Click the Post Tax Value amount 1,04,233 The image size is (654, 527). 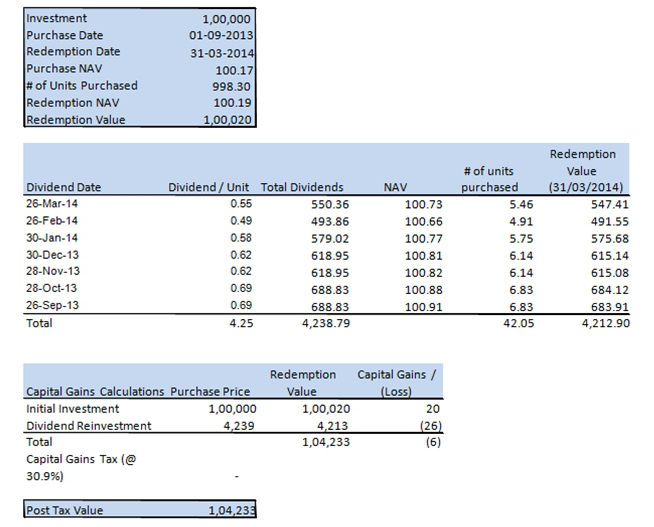click(x=231, y=510)
